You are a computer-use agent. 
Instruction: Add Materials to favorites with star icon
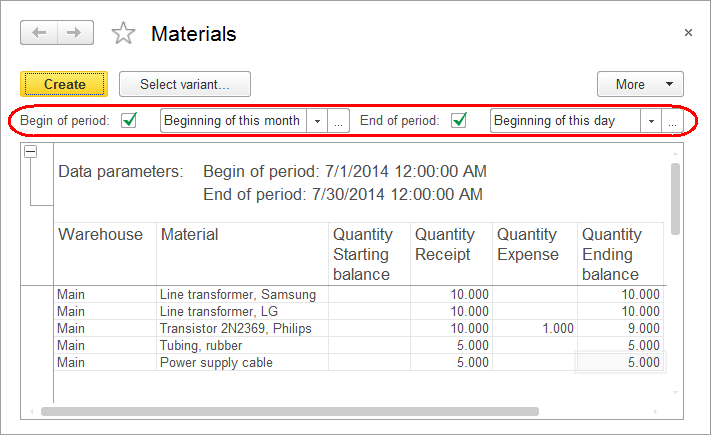(x=123, y=33)
